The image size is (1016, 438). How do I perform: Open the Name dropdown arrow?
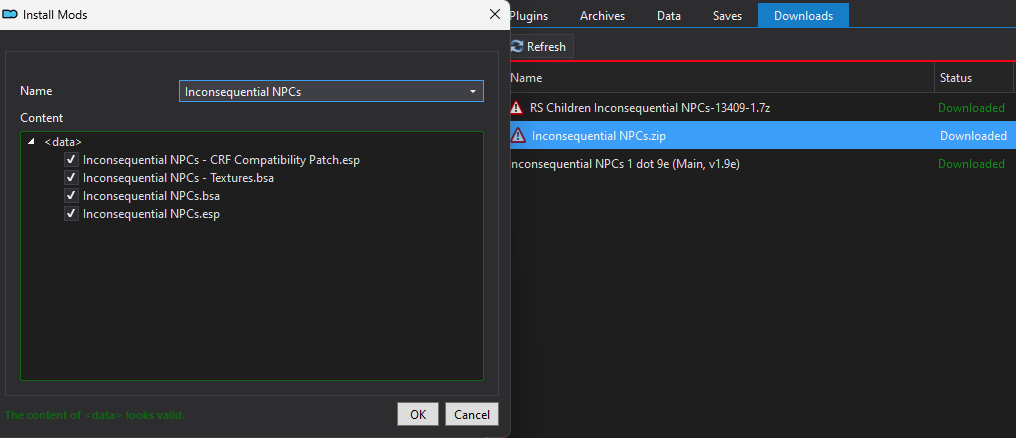pos(473,91)
